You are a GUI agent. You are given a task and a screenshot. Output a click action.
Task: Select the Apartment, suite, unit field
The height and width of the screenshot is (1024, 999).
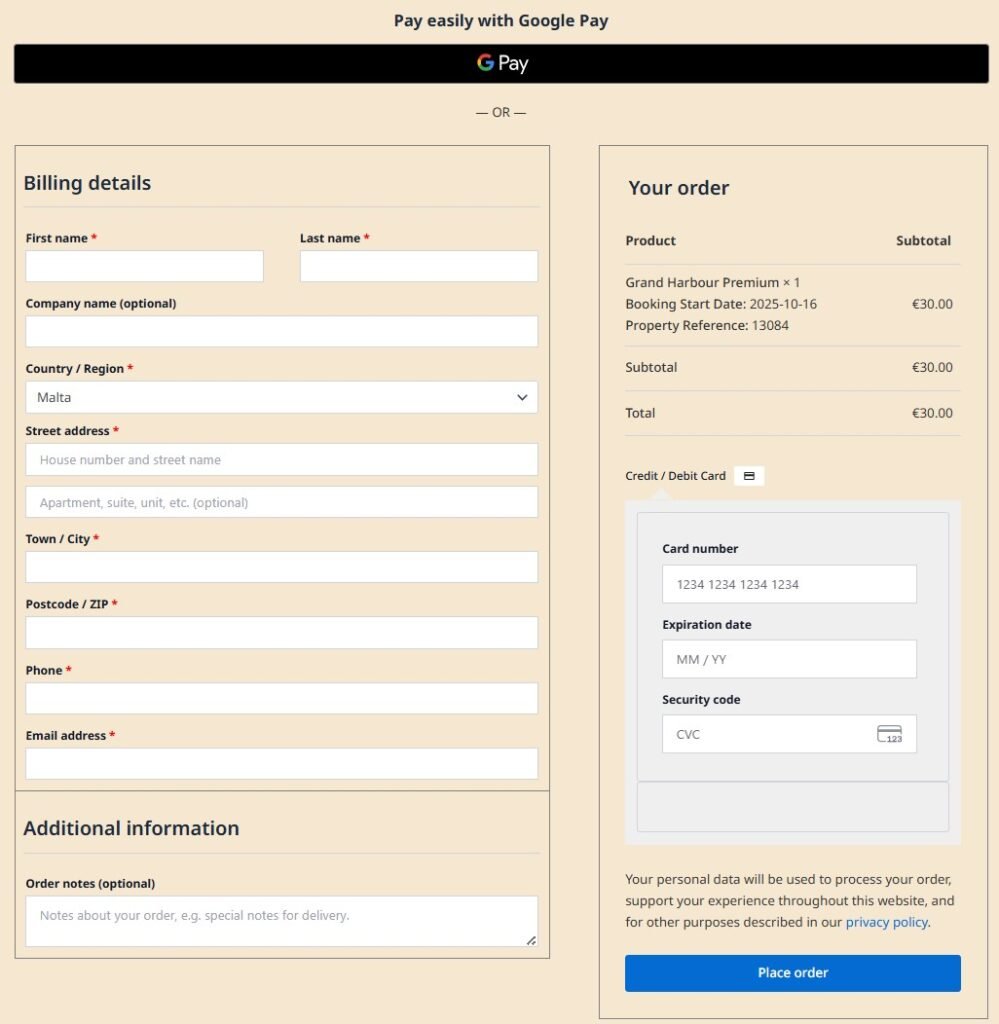(x=281, y=502)
